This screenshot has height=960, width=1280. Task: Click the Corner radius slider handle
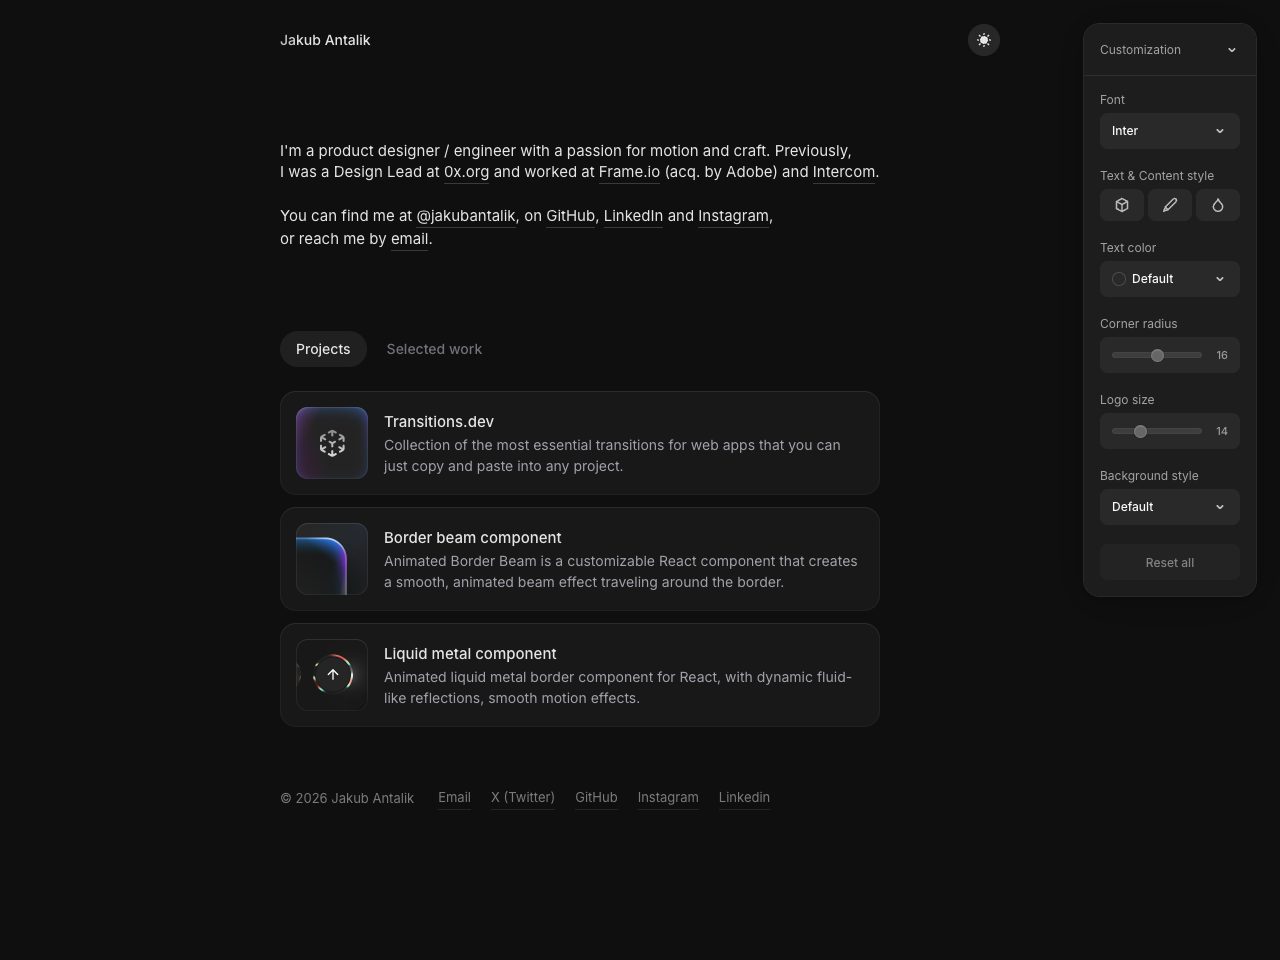click(x=1158, y=355)
